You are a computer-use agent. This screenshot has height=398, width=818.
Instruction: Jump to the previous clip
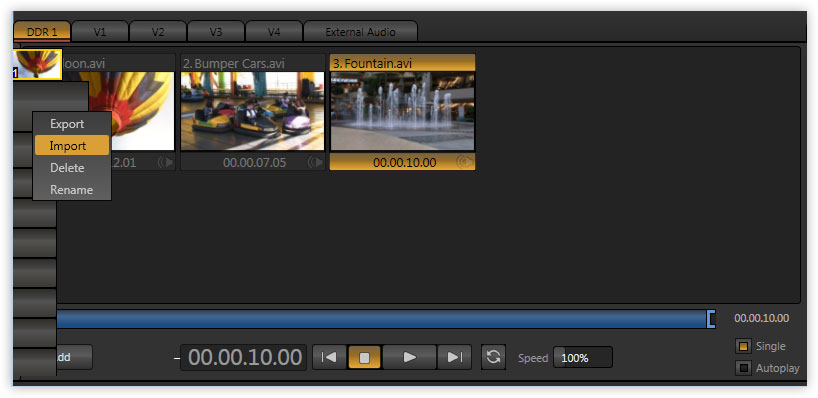pos(329,357)
